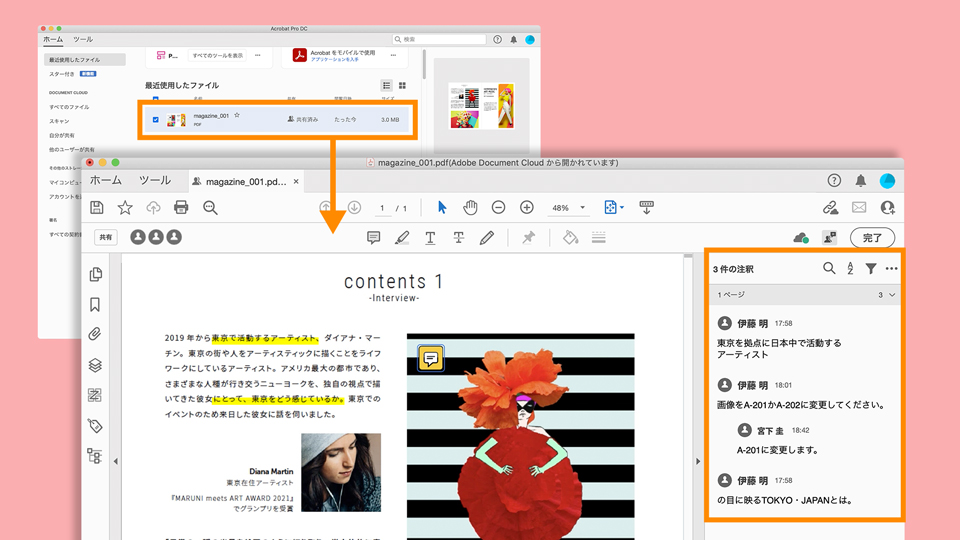Collapse the right comments pane arrow
The width and height of the screenshot is (960, 540).
pyautogui.click(x=698, y=462)
